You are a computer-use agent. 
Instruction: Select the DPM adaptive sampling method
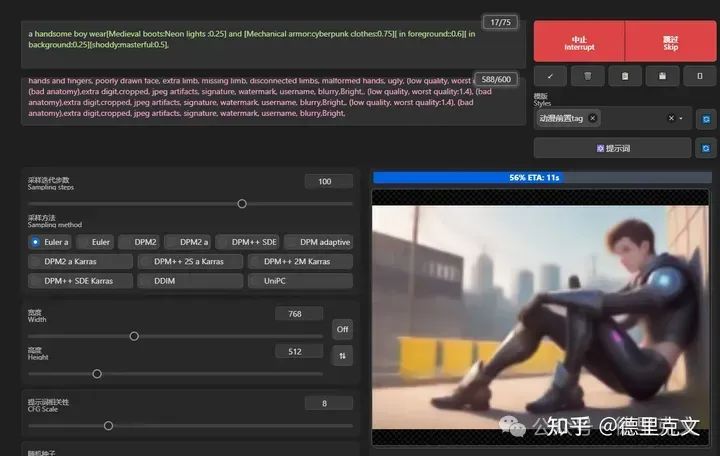pos(318,242)
